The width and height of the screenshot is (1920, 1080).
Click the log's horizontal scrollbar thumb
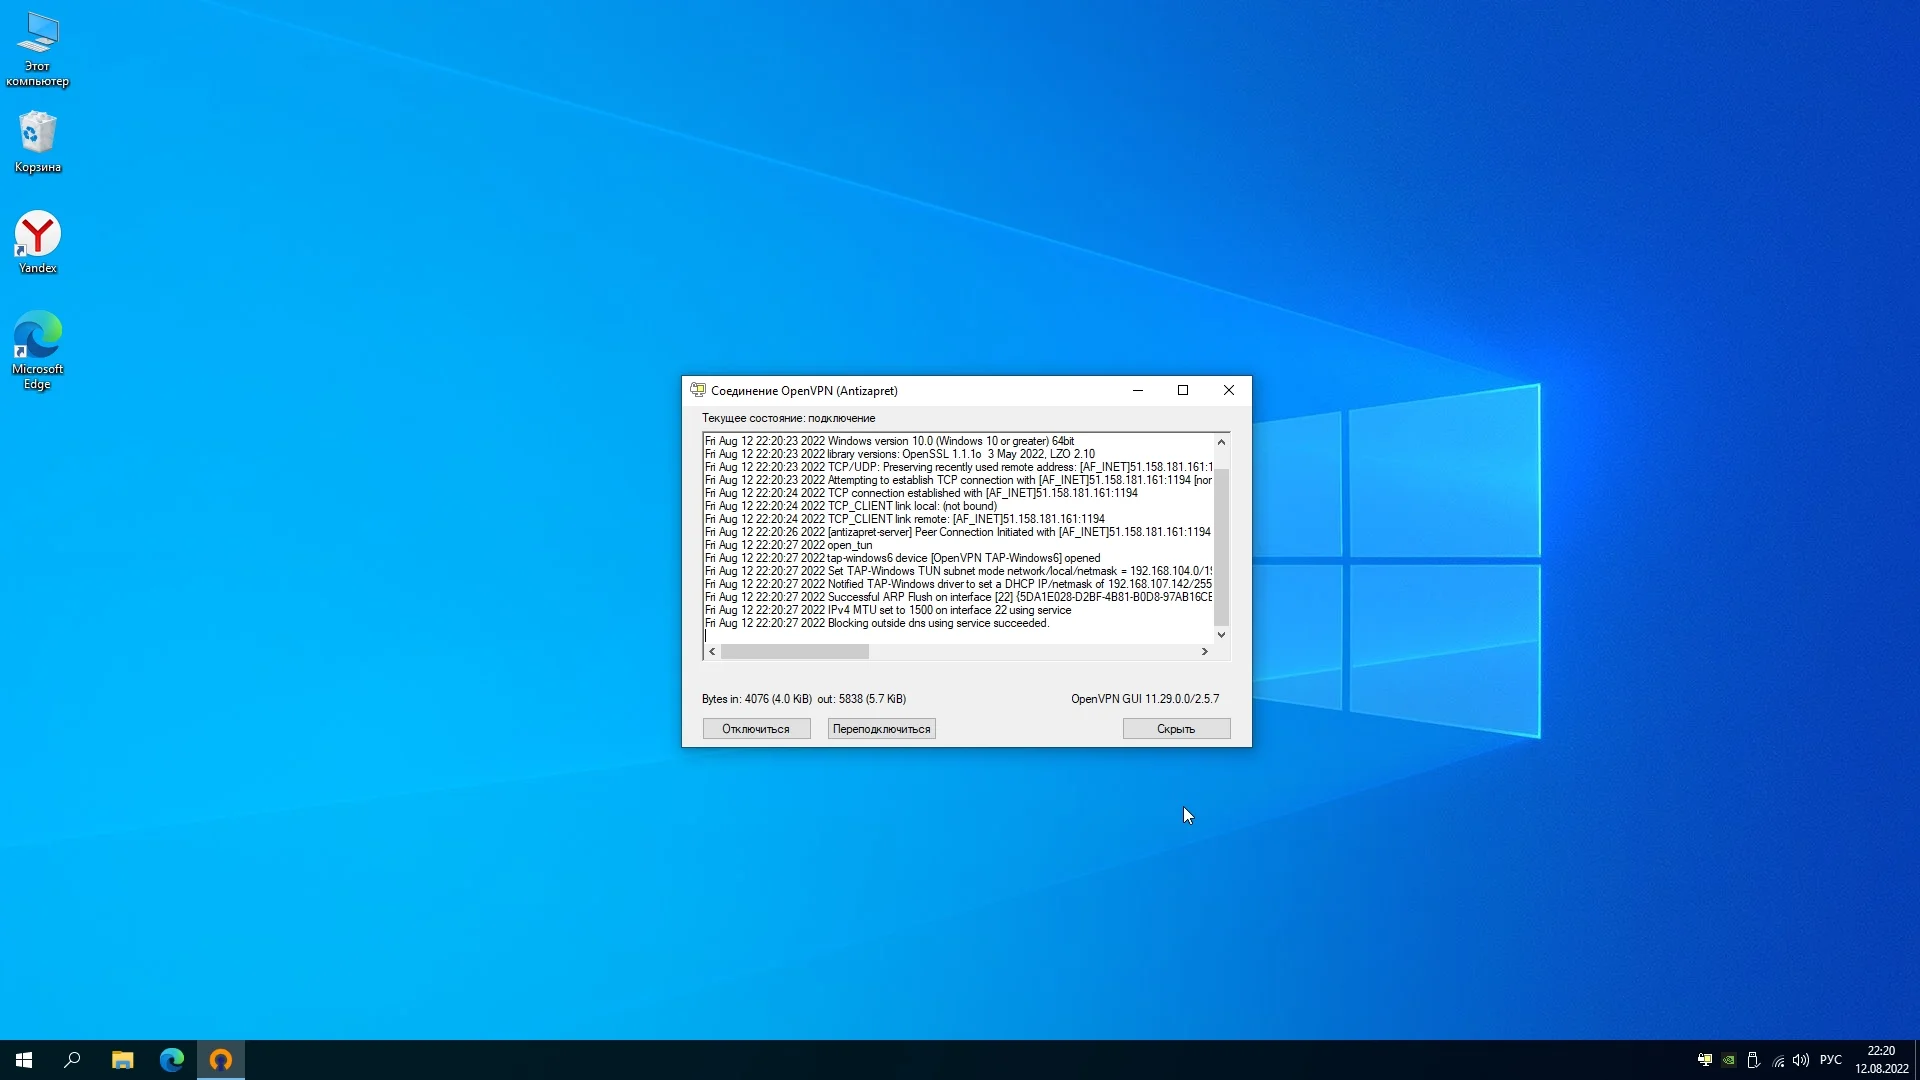click(795, 651)
